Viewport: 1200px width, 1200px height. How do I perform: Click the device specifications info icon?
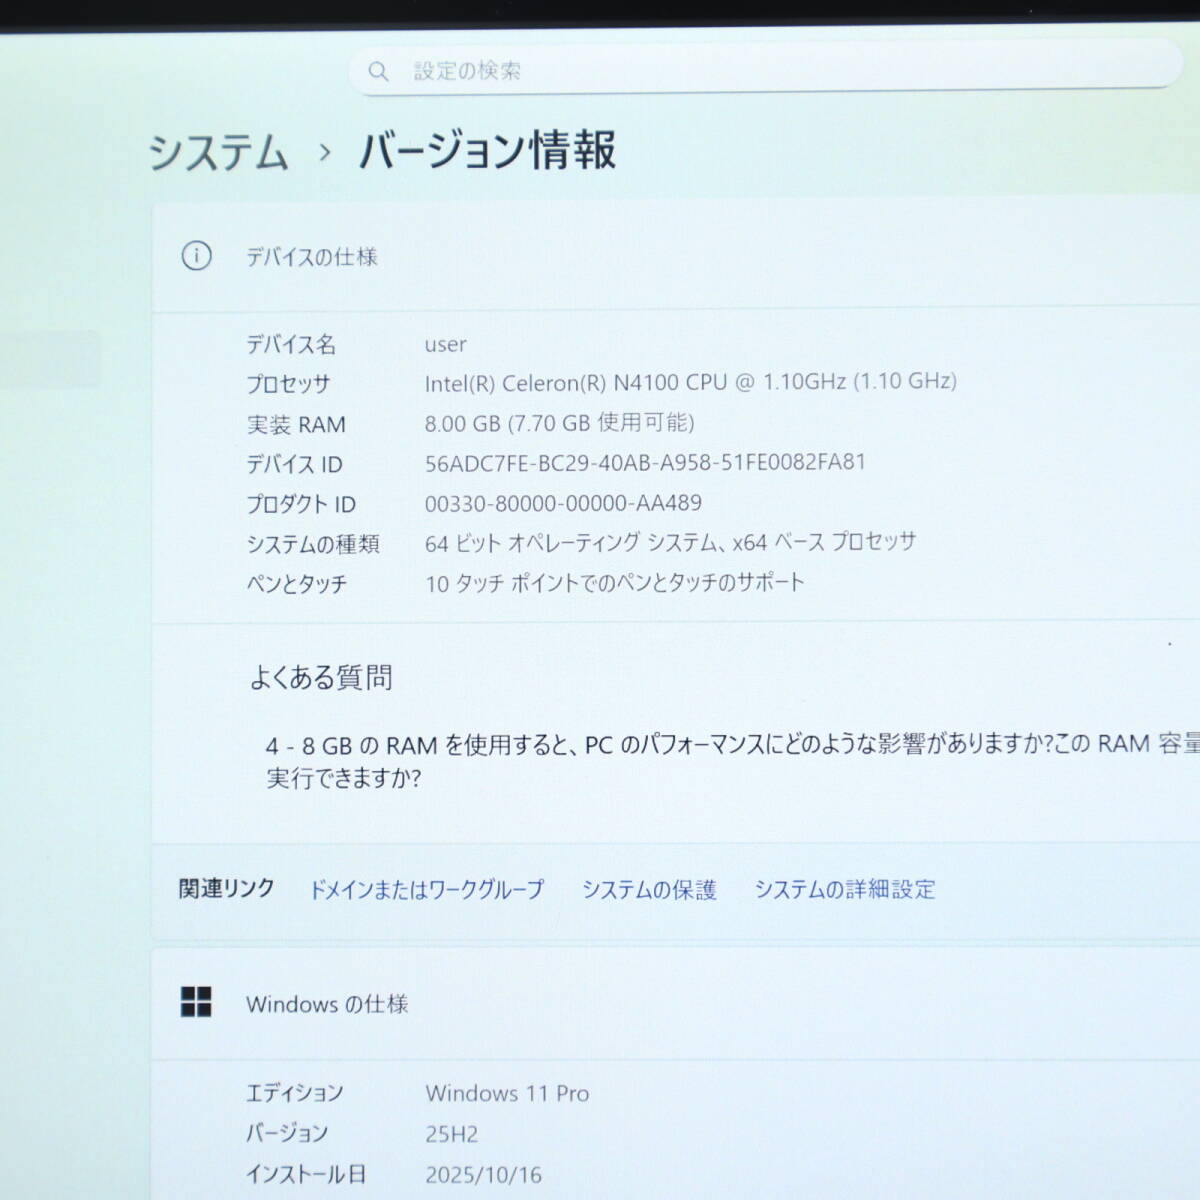point(197,256)
